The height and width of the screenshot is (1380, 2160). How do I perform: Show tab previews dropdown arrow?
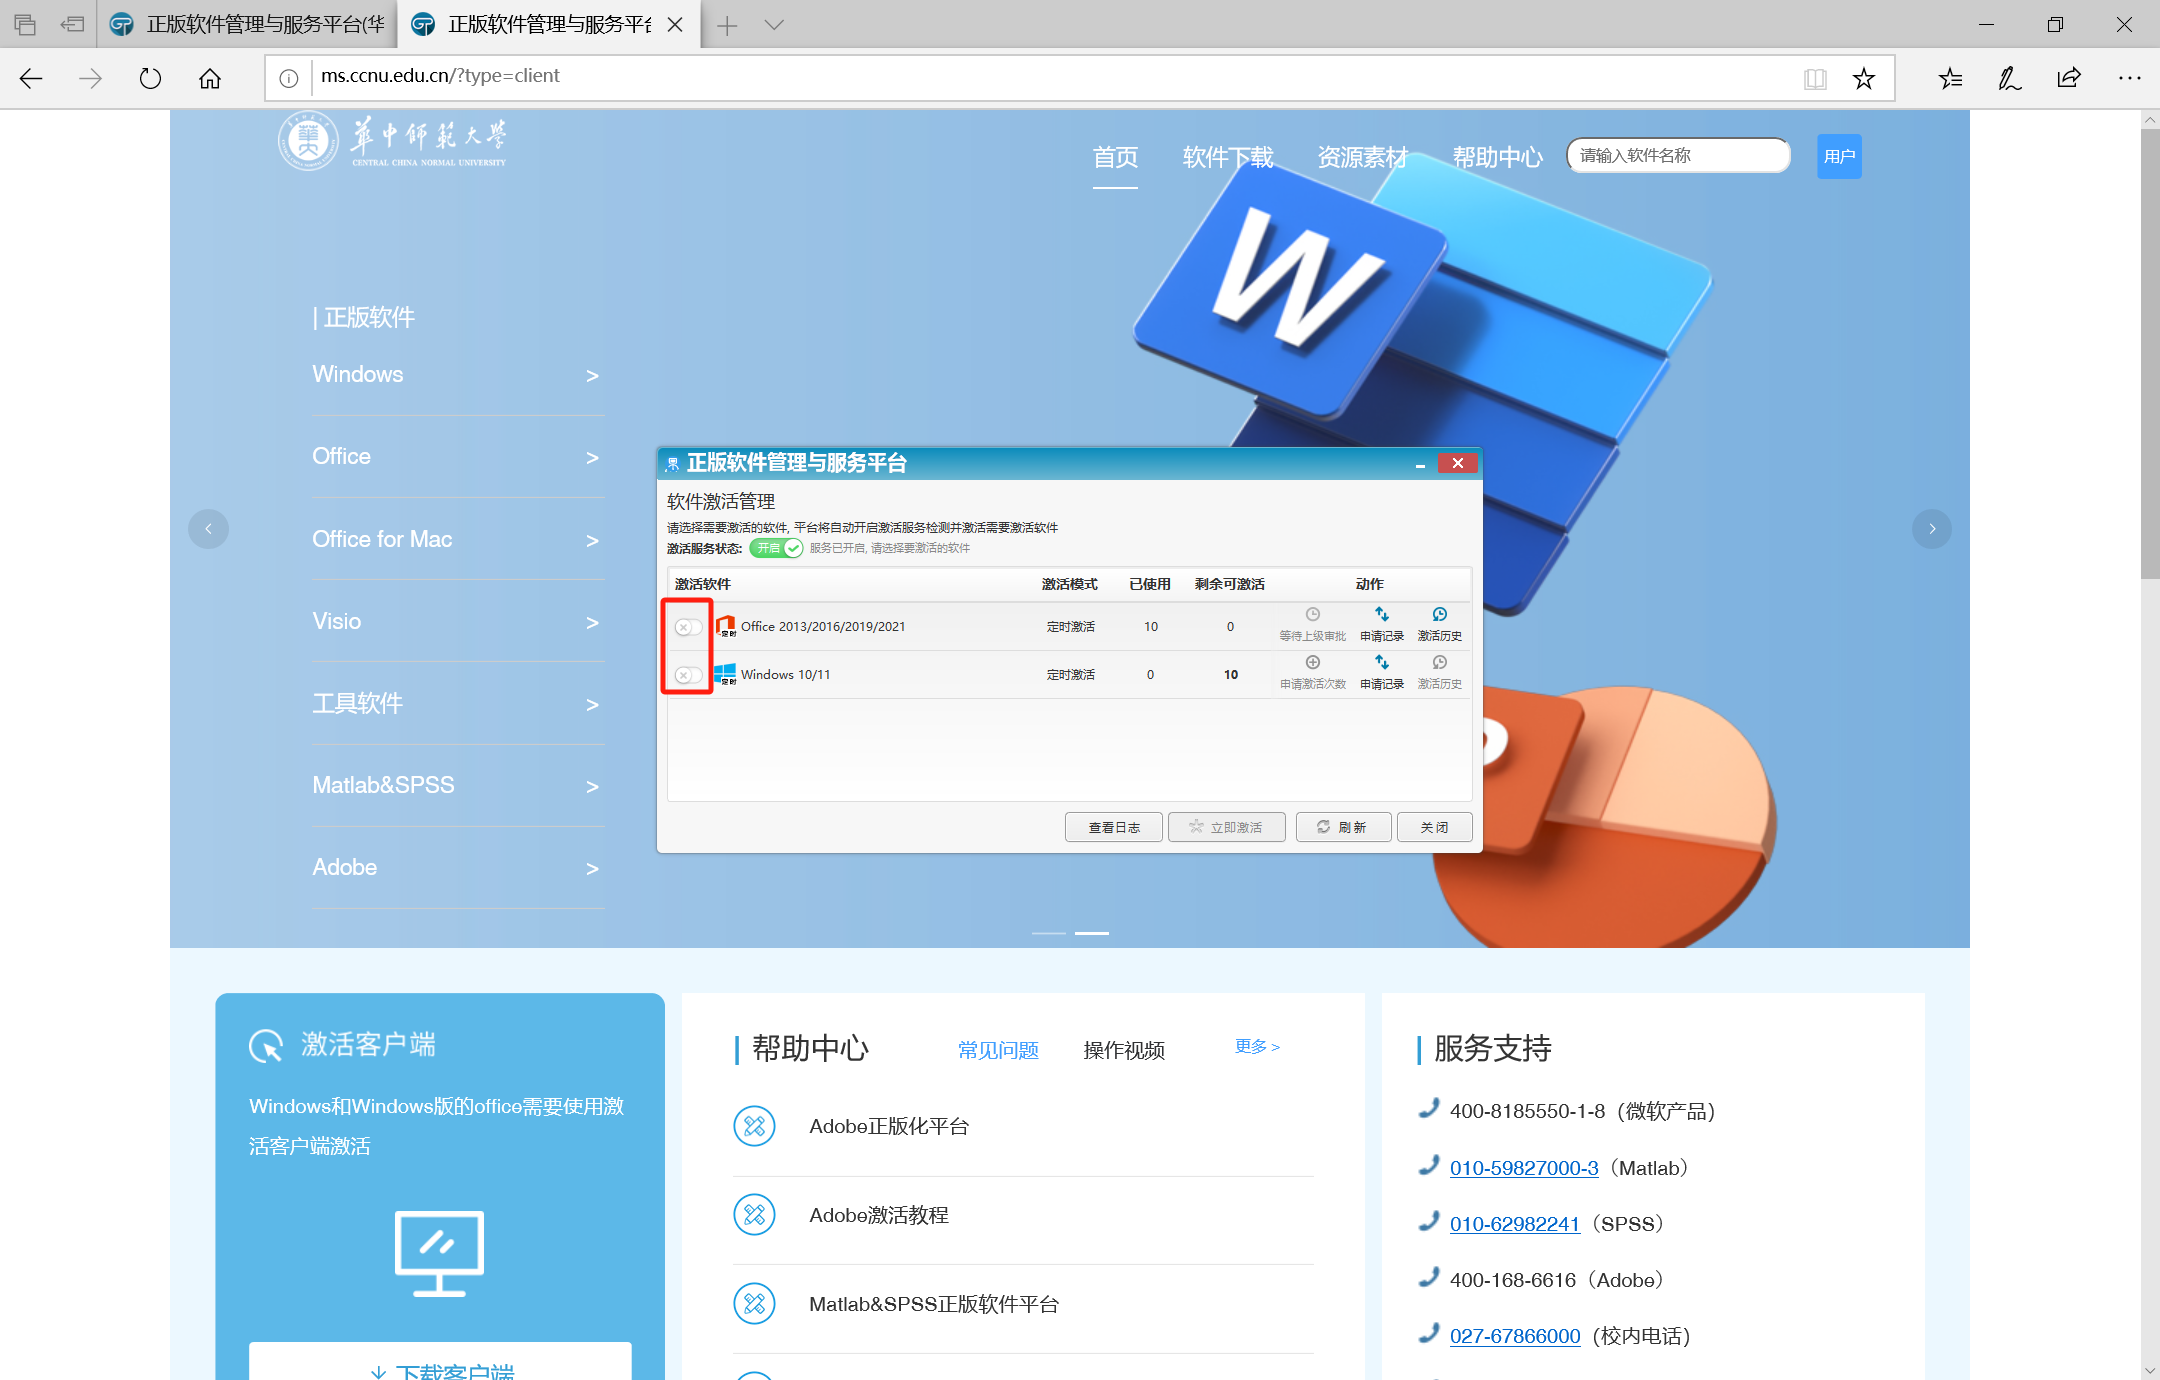[x=774, y=25]
